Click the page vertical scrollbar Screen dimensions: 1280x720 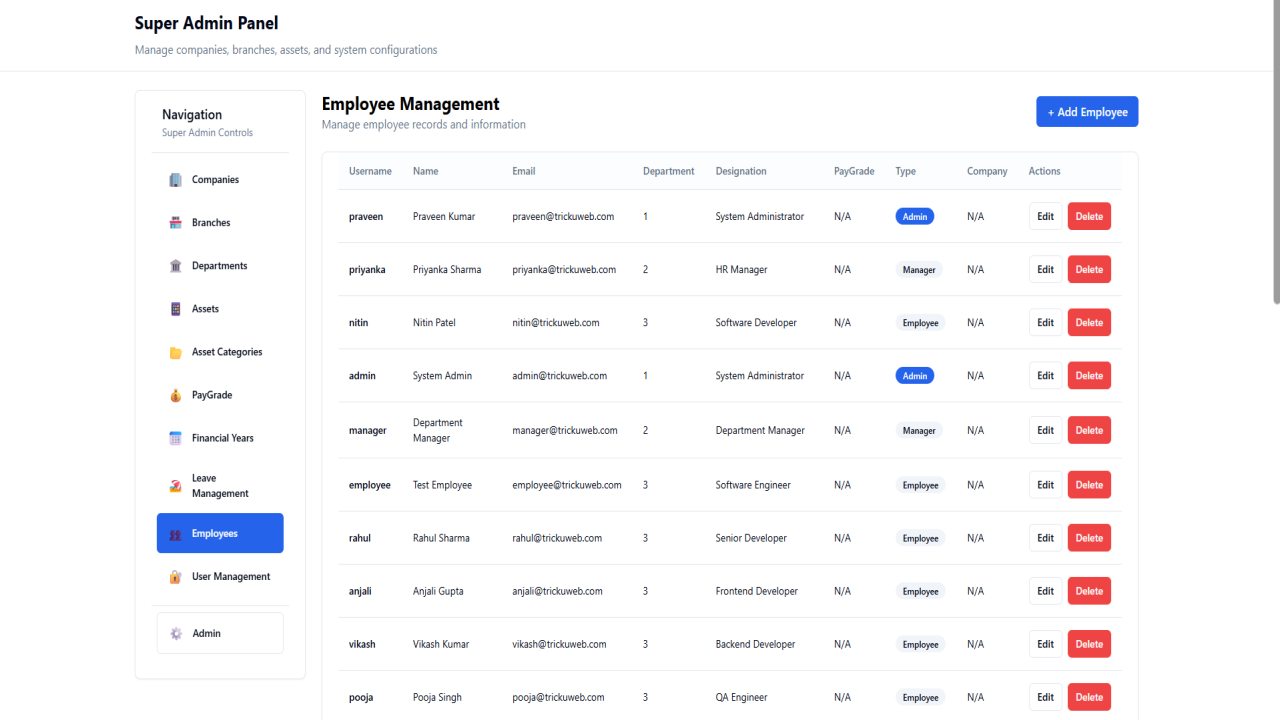(1276, 152)
